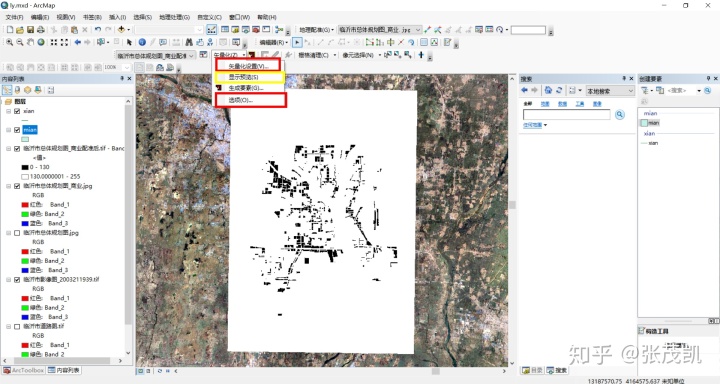Click the Refresh icon in Search panel
Screen dimensions: 720x384
(x=559, y=90)
